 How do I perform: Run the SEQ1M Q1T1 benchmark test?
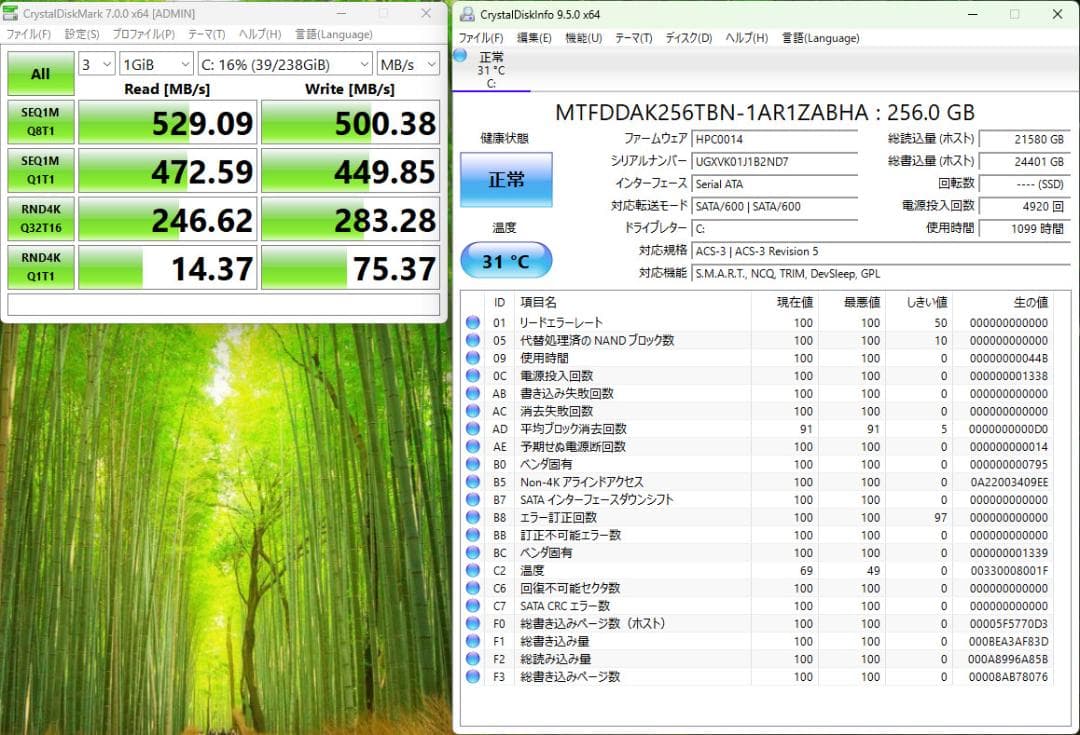coord(40,170)
